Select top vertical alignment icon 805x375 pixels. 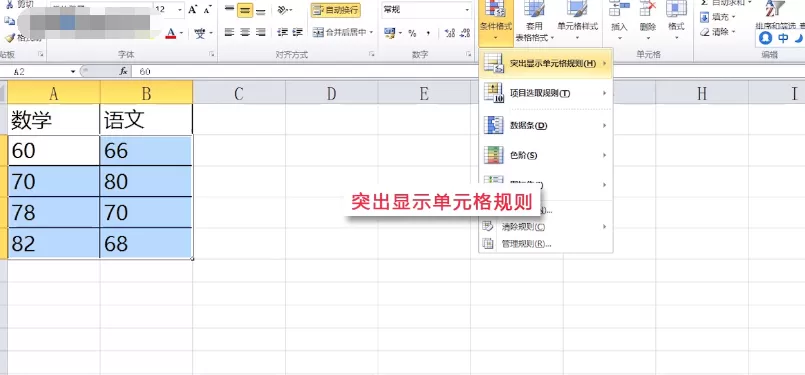229,10
